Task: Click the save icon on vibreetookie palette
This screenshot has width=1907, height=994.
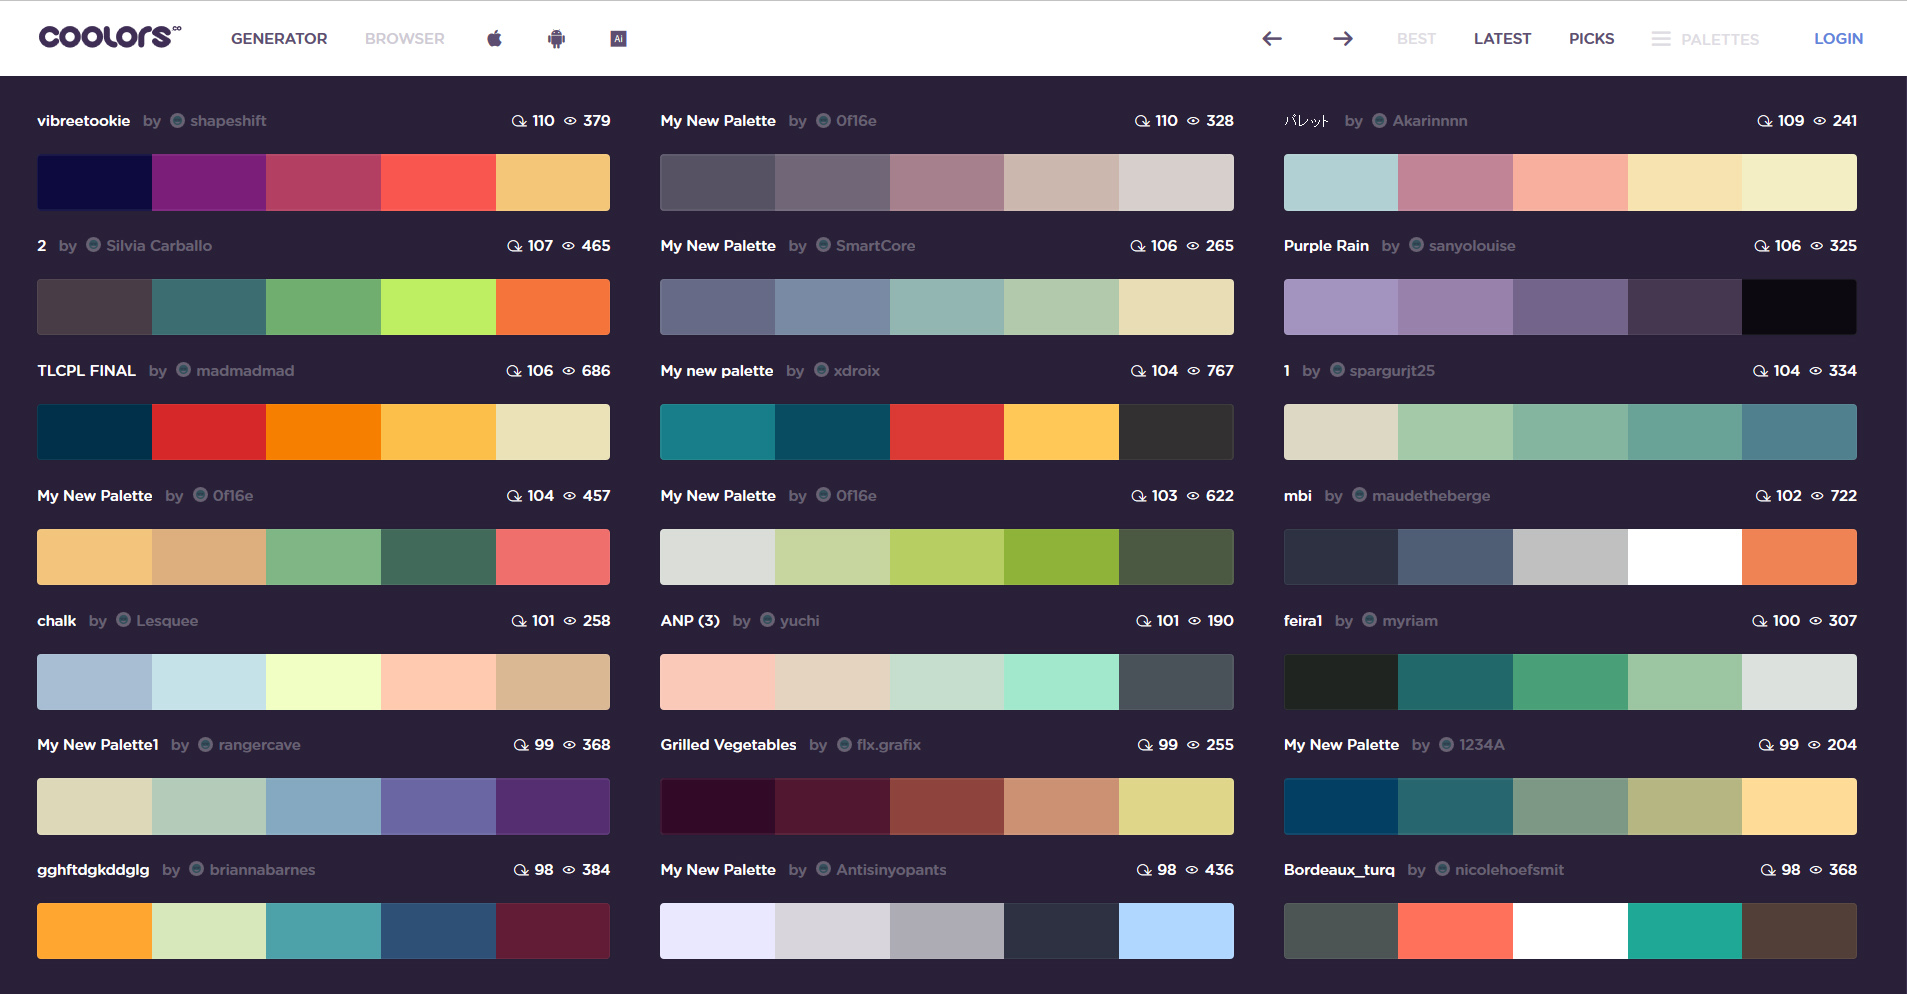Action: [x=519, y=121]
